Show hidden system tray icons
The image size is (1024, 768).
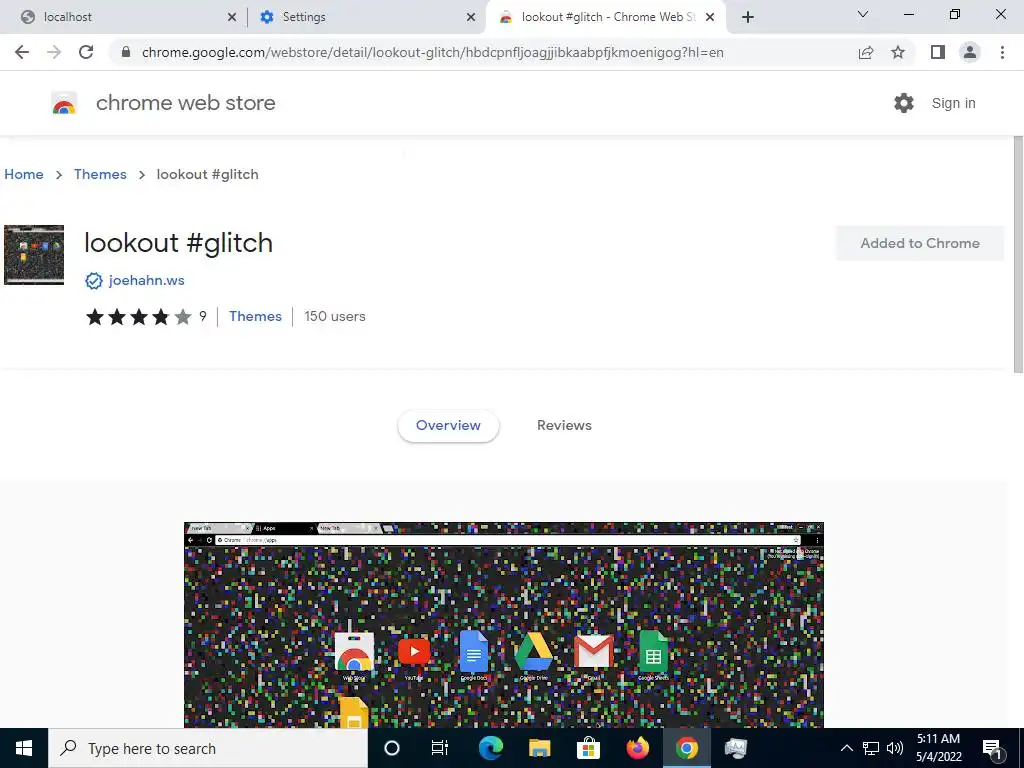[x=846, y=748]
